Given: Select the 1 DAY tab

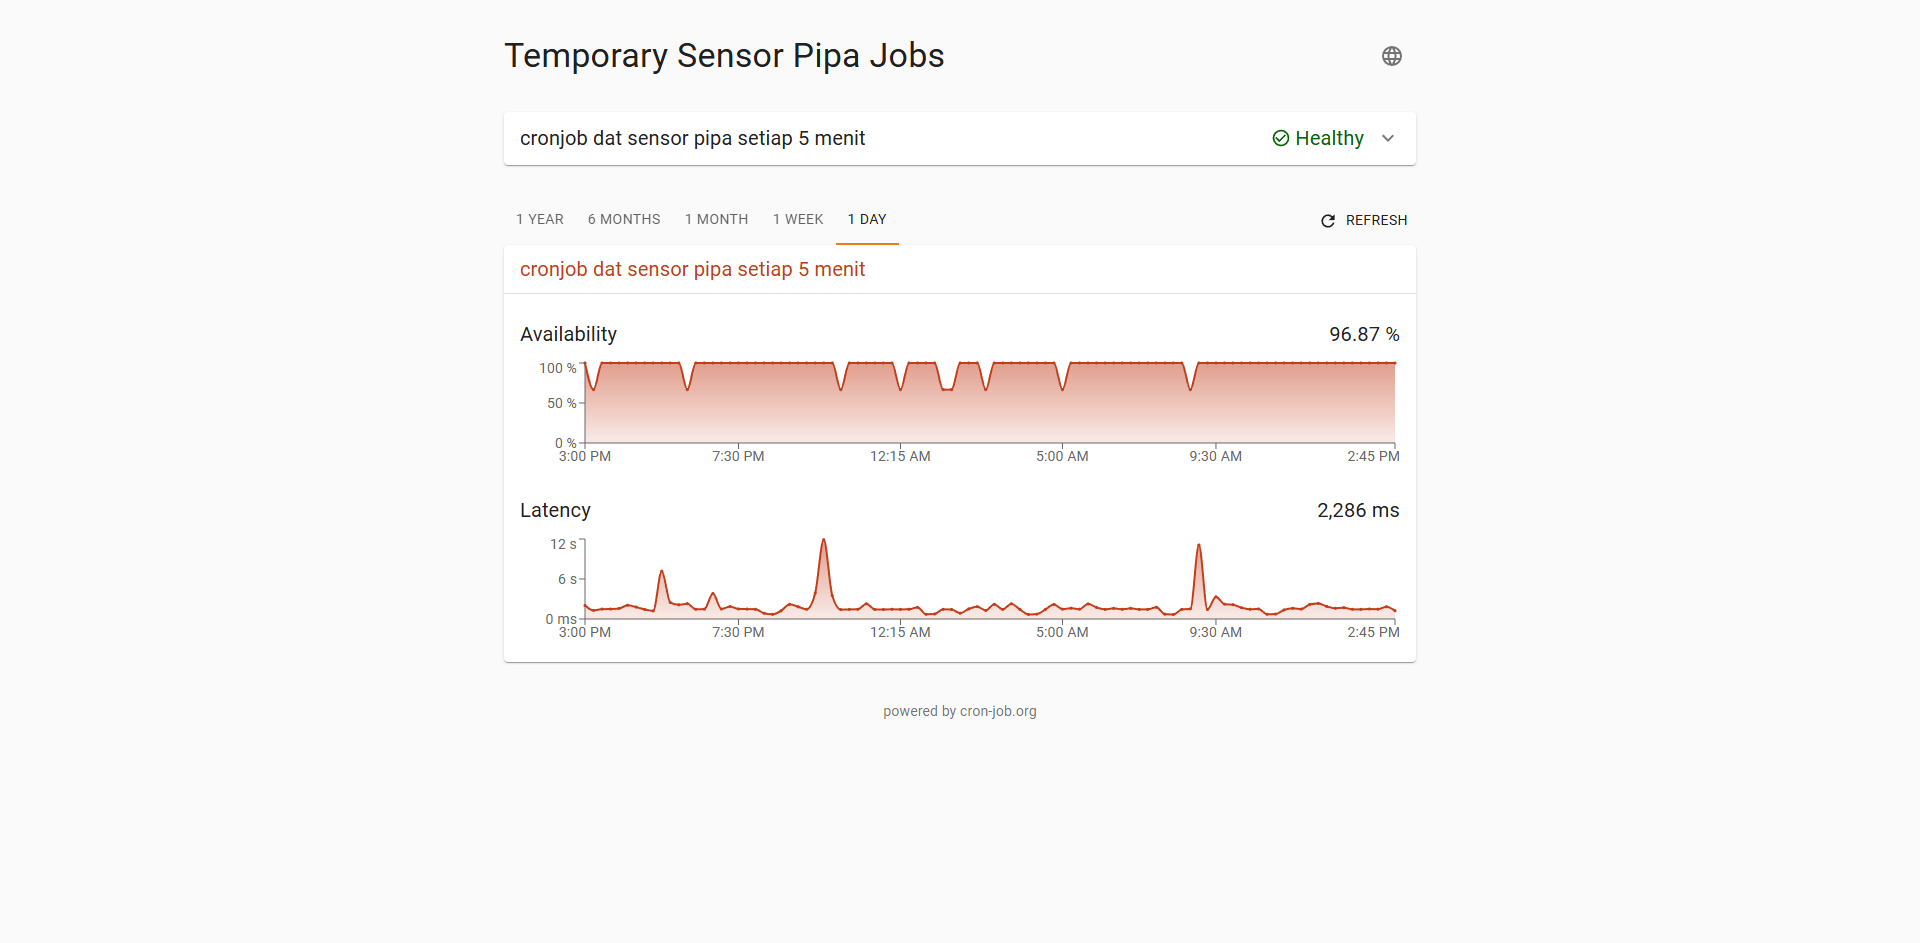Looking at the screenshot, I should click(x=867, y=219).
